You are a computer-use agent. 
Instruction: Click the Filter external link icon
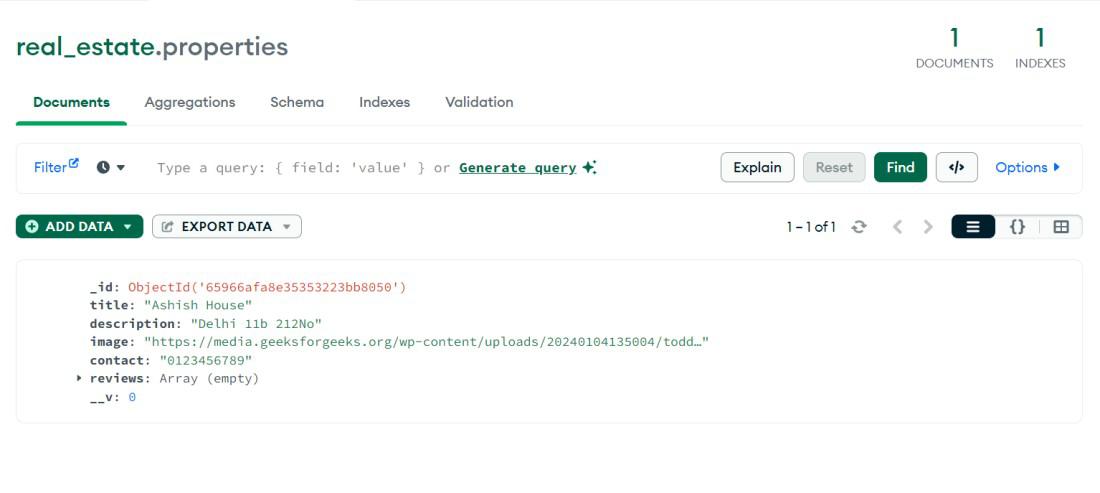(73, 164)
